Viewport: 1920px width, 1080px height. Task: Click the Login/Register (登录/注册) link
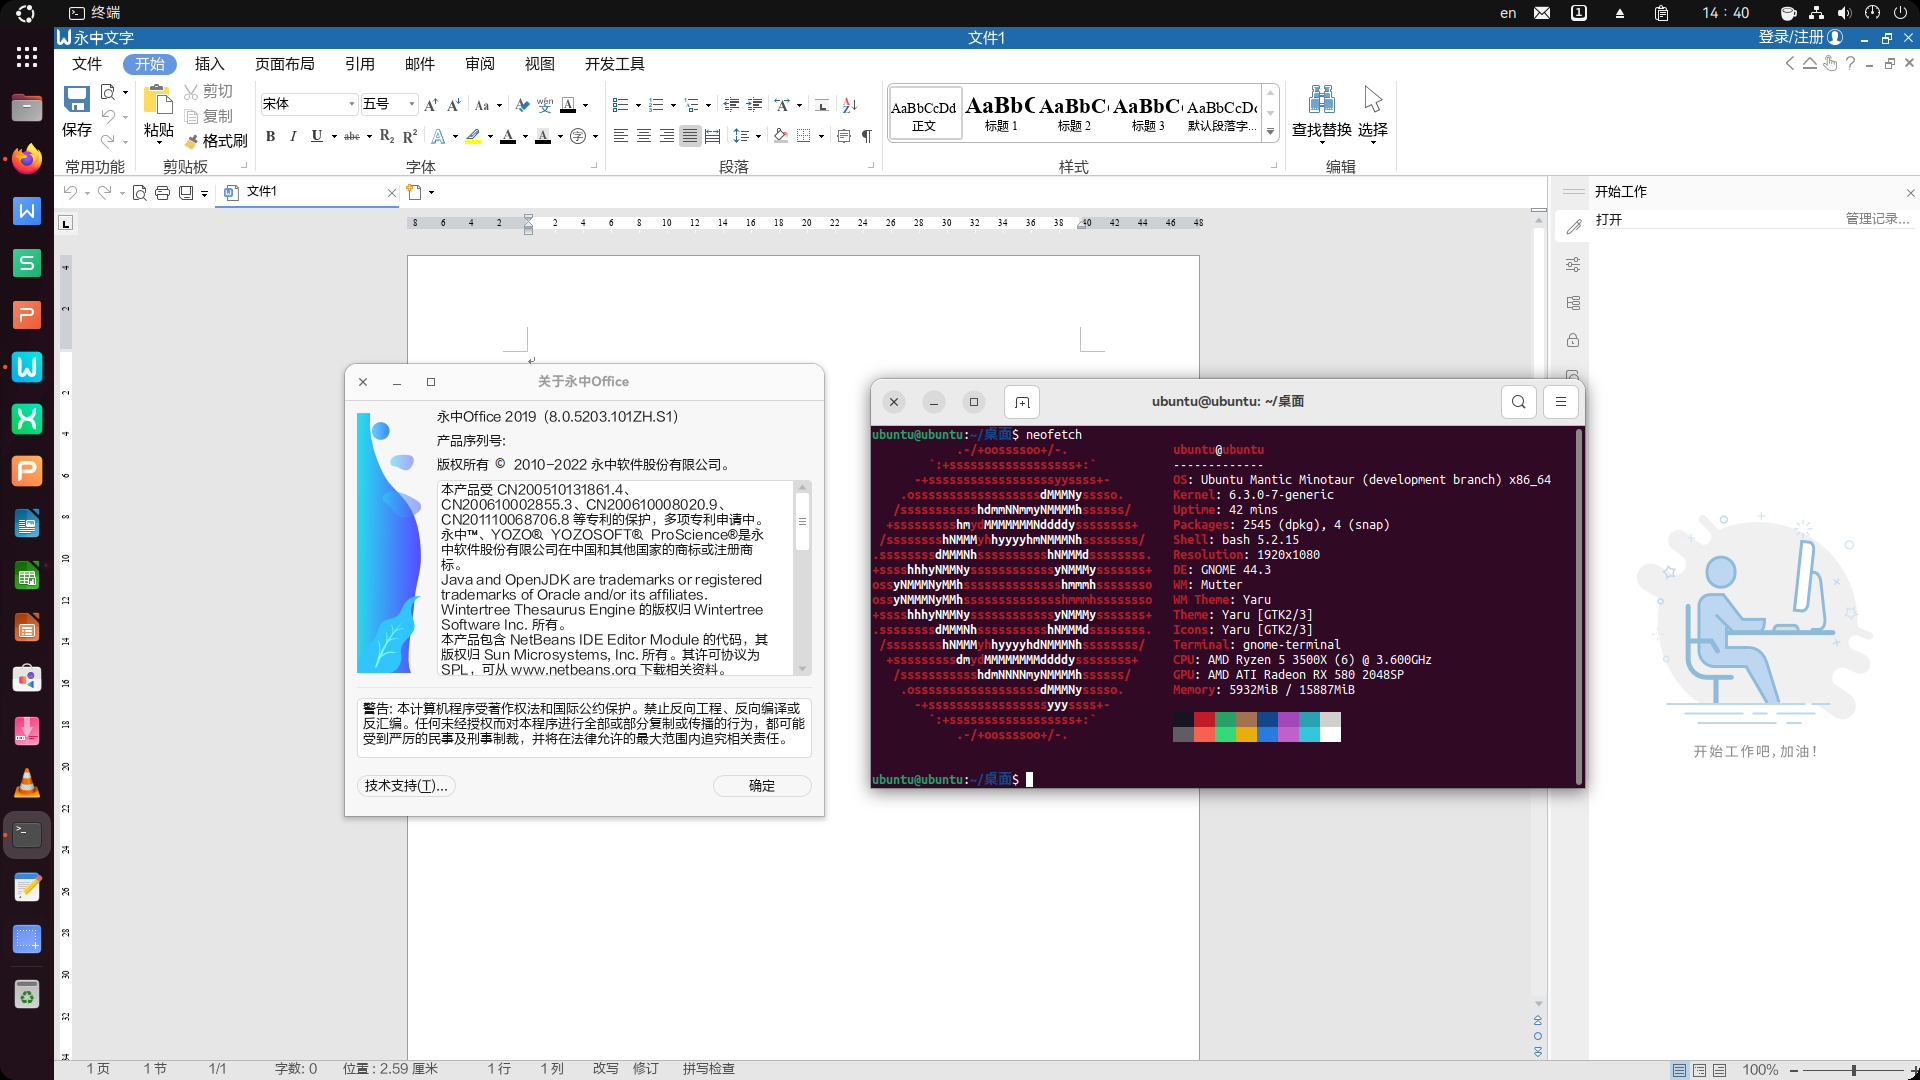tap(1791, 37)
